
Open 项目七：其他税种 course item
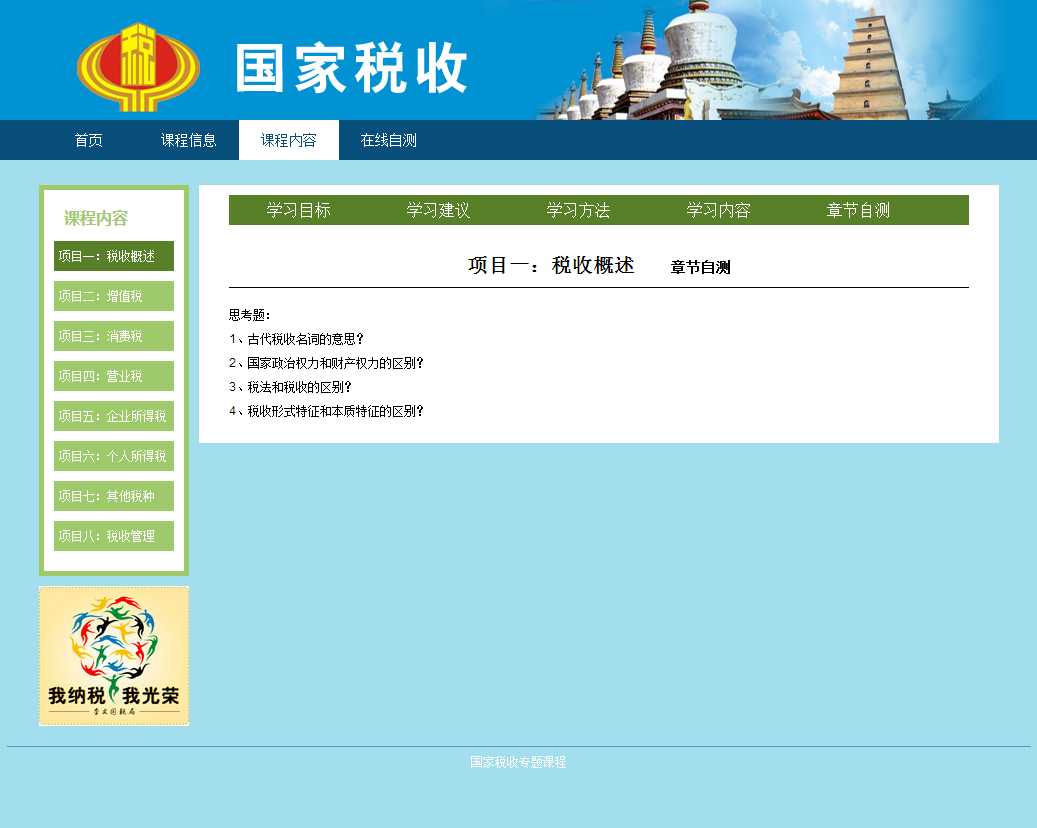tap(114, 496)
